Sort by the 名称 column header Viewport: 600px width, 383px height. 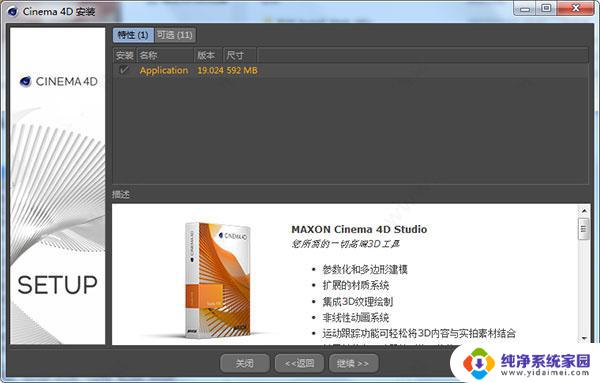coord(165,55)
